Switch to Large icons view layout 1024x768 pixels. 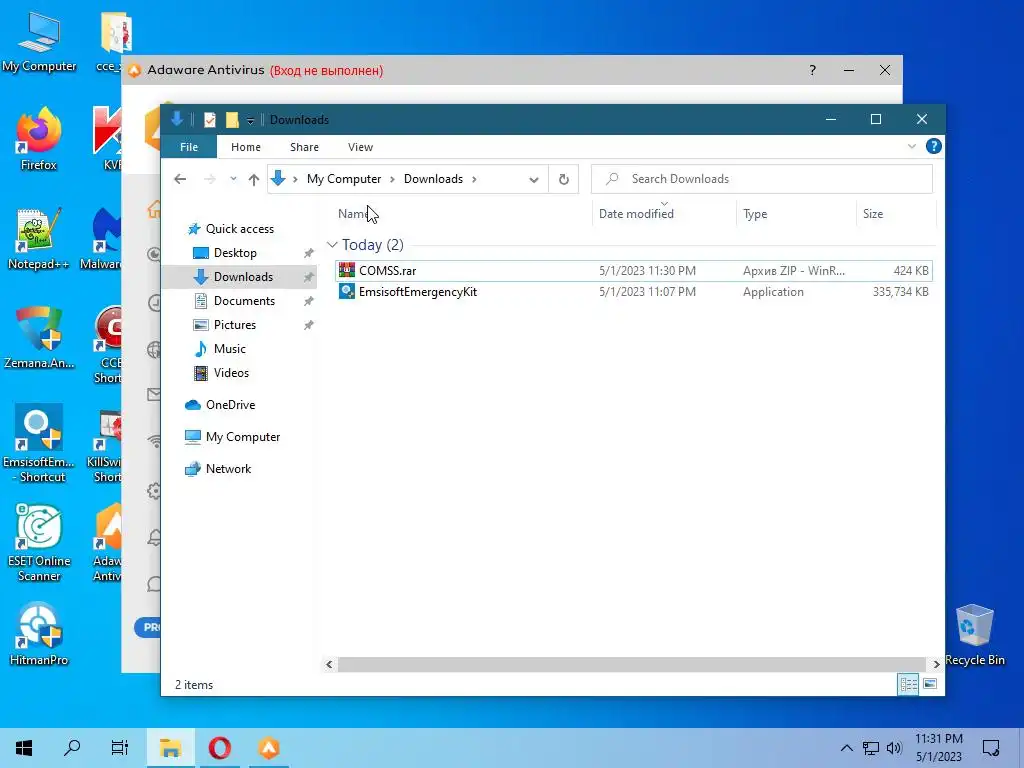point(930,684)
